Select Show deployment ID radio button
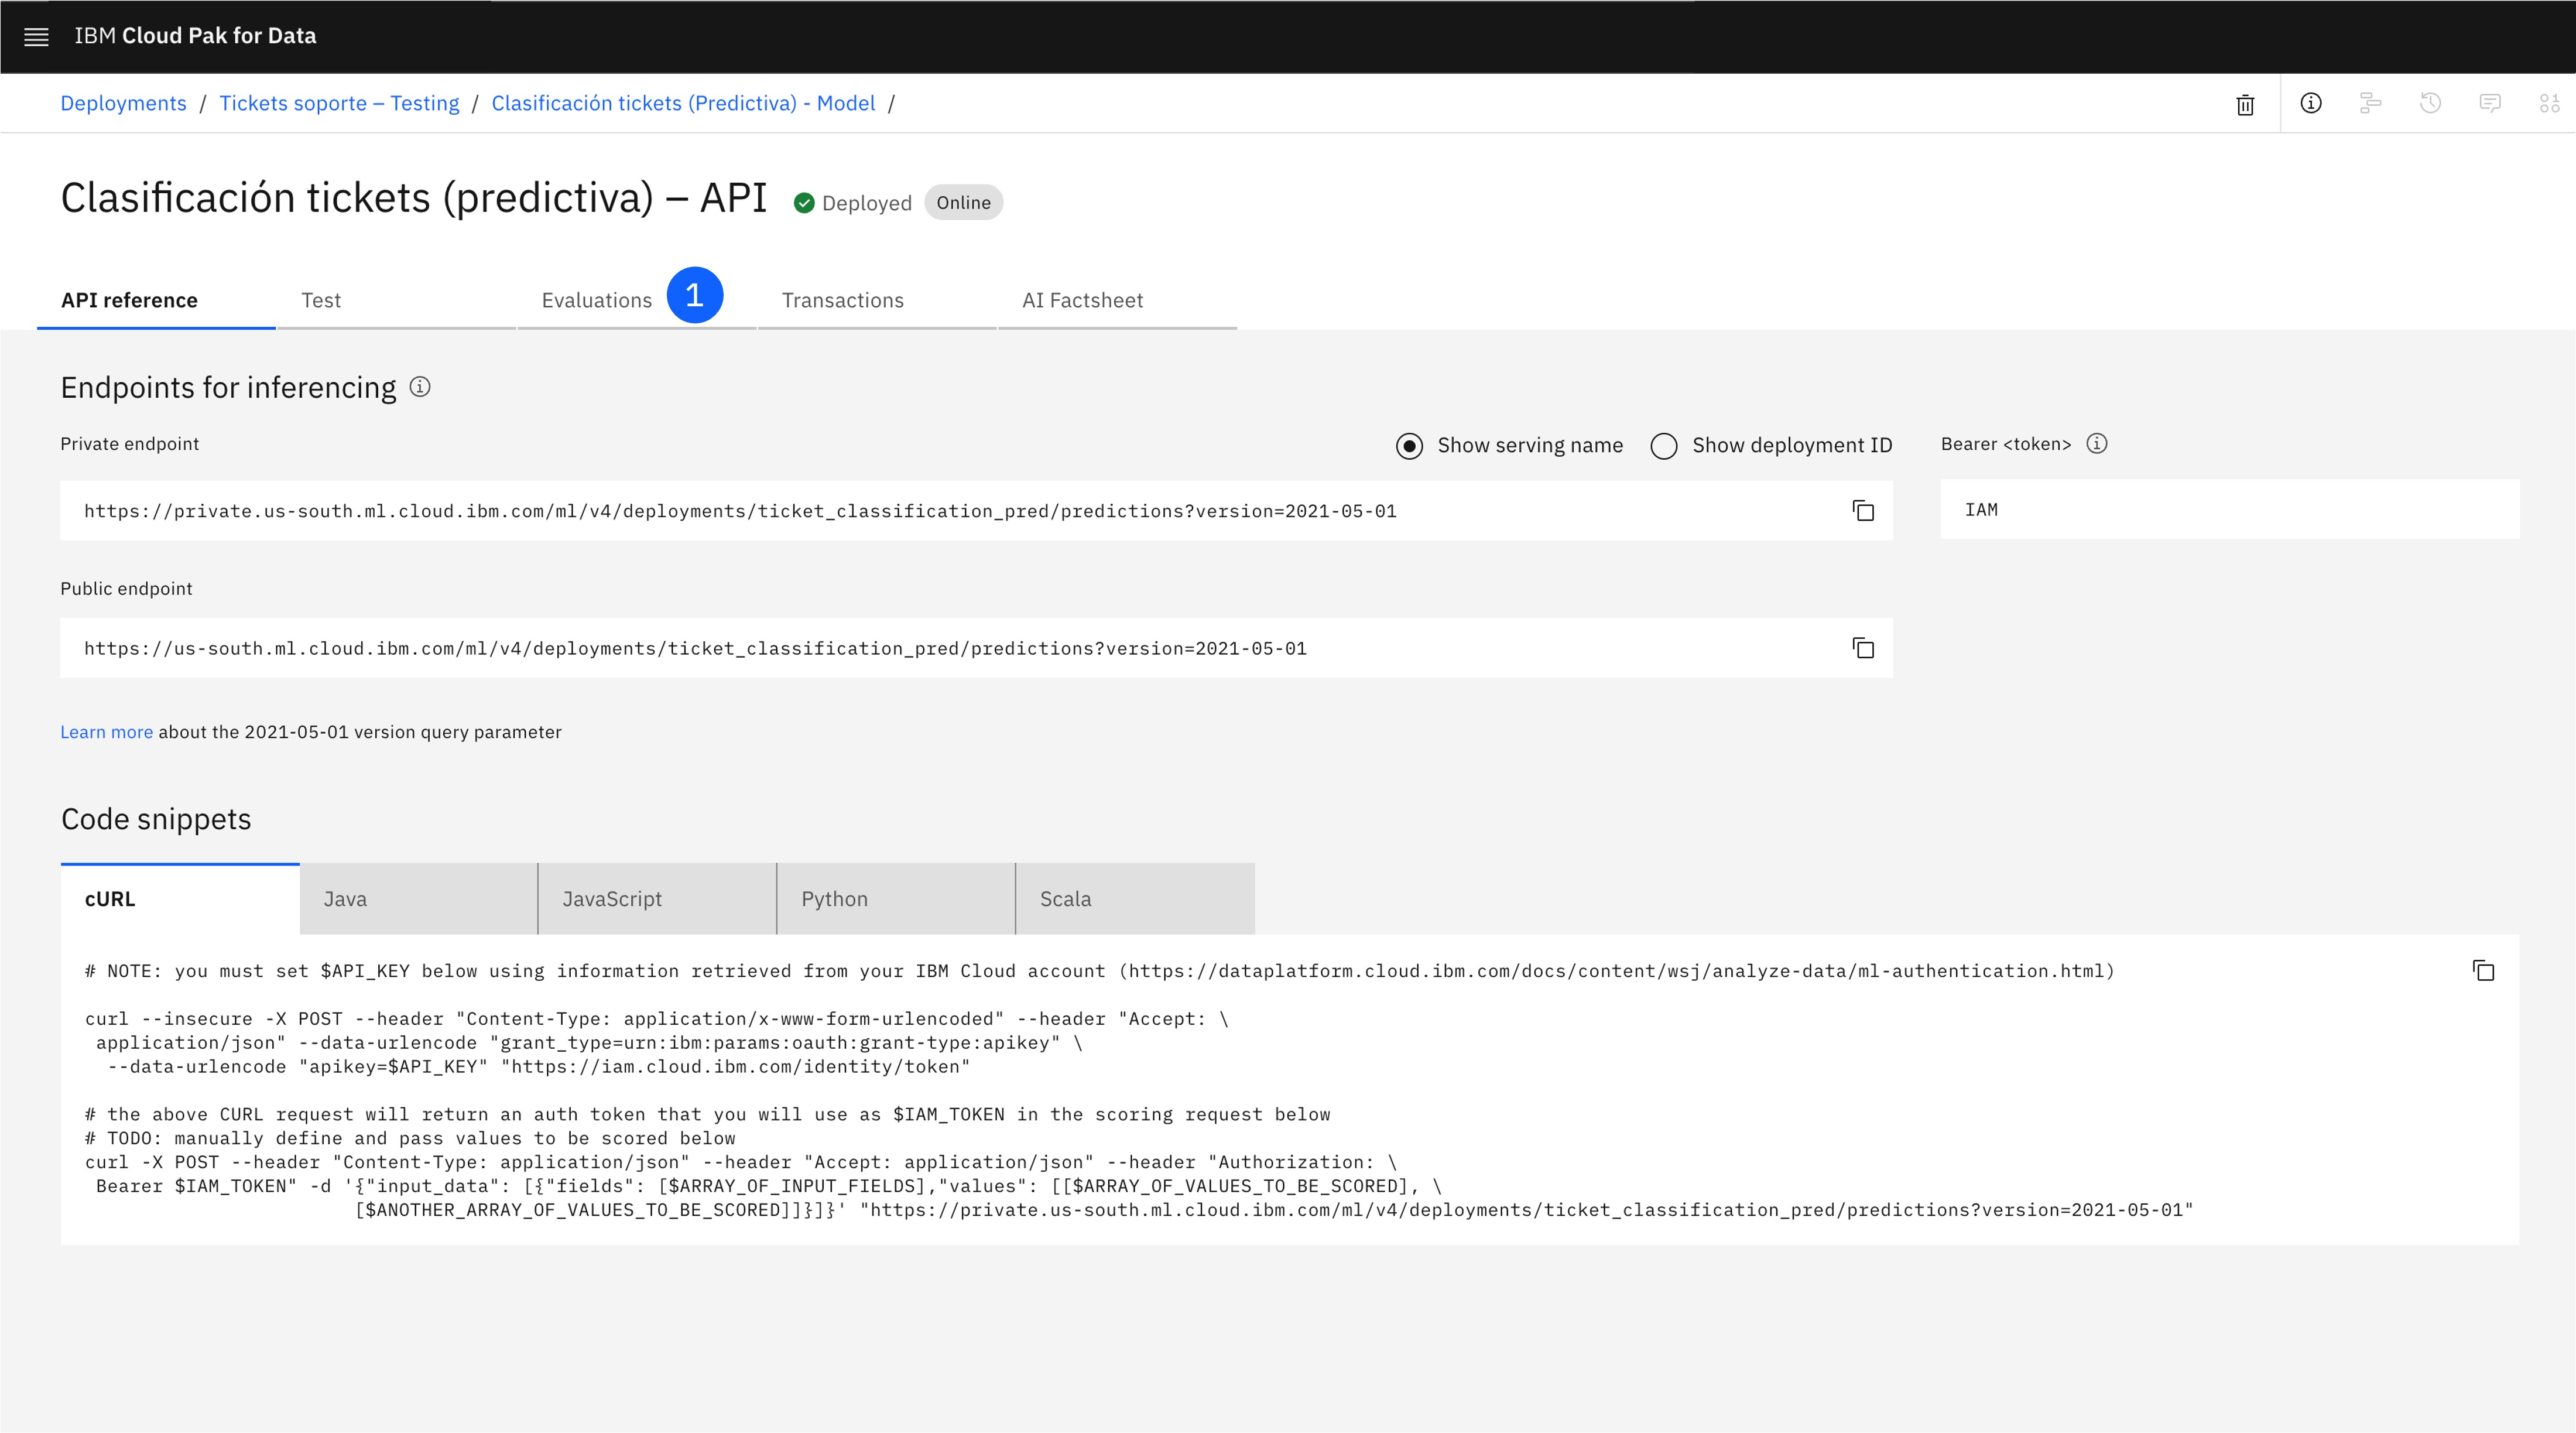Image resolution: width=2576 pixels, height=1433 pixels. [x=1664, y=445]
